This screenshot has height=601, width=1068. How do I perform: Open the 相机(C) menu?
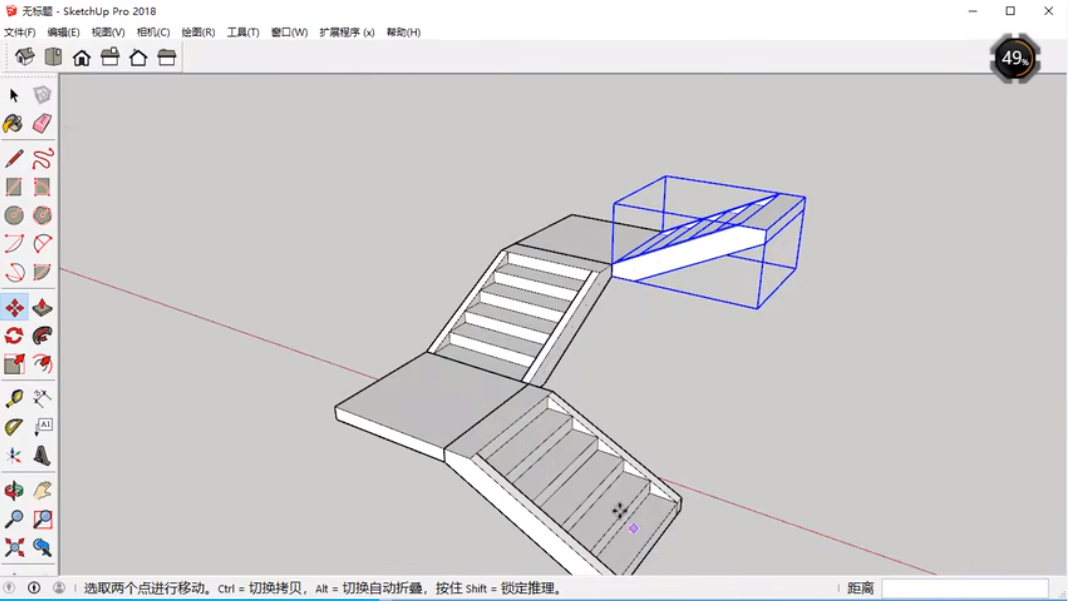[153, 32]
